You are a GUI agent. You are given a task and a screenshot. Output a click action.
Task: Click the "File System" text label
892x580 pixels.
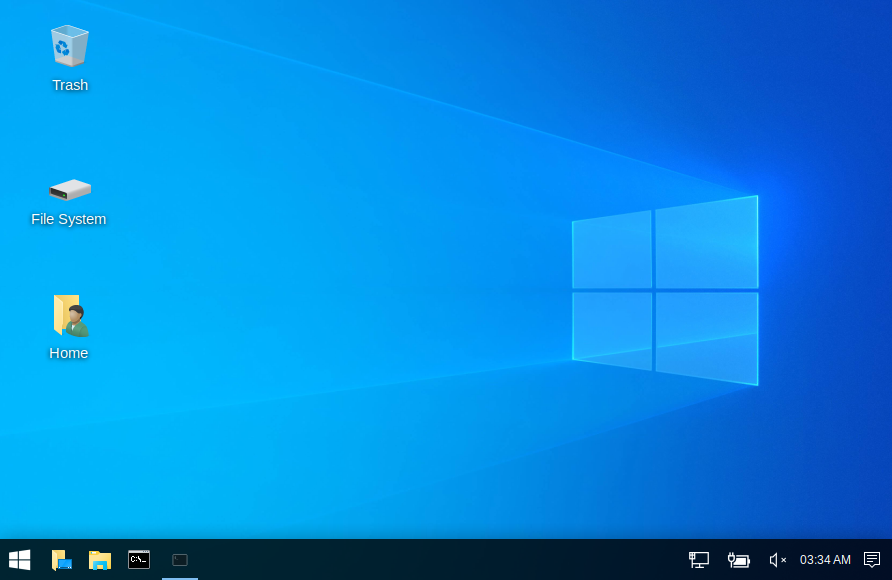coord(69,219)
